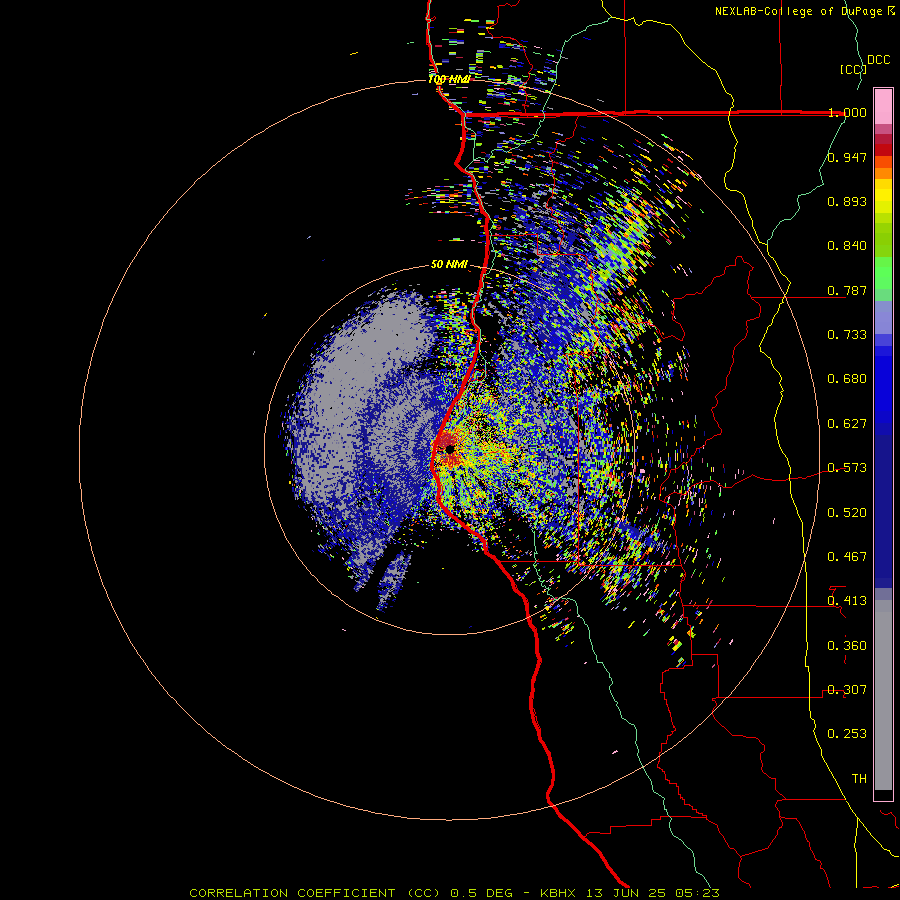Click the [CC] label near the legend
Viewport: 900px width, 900px height.
(853, 69)
